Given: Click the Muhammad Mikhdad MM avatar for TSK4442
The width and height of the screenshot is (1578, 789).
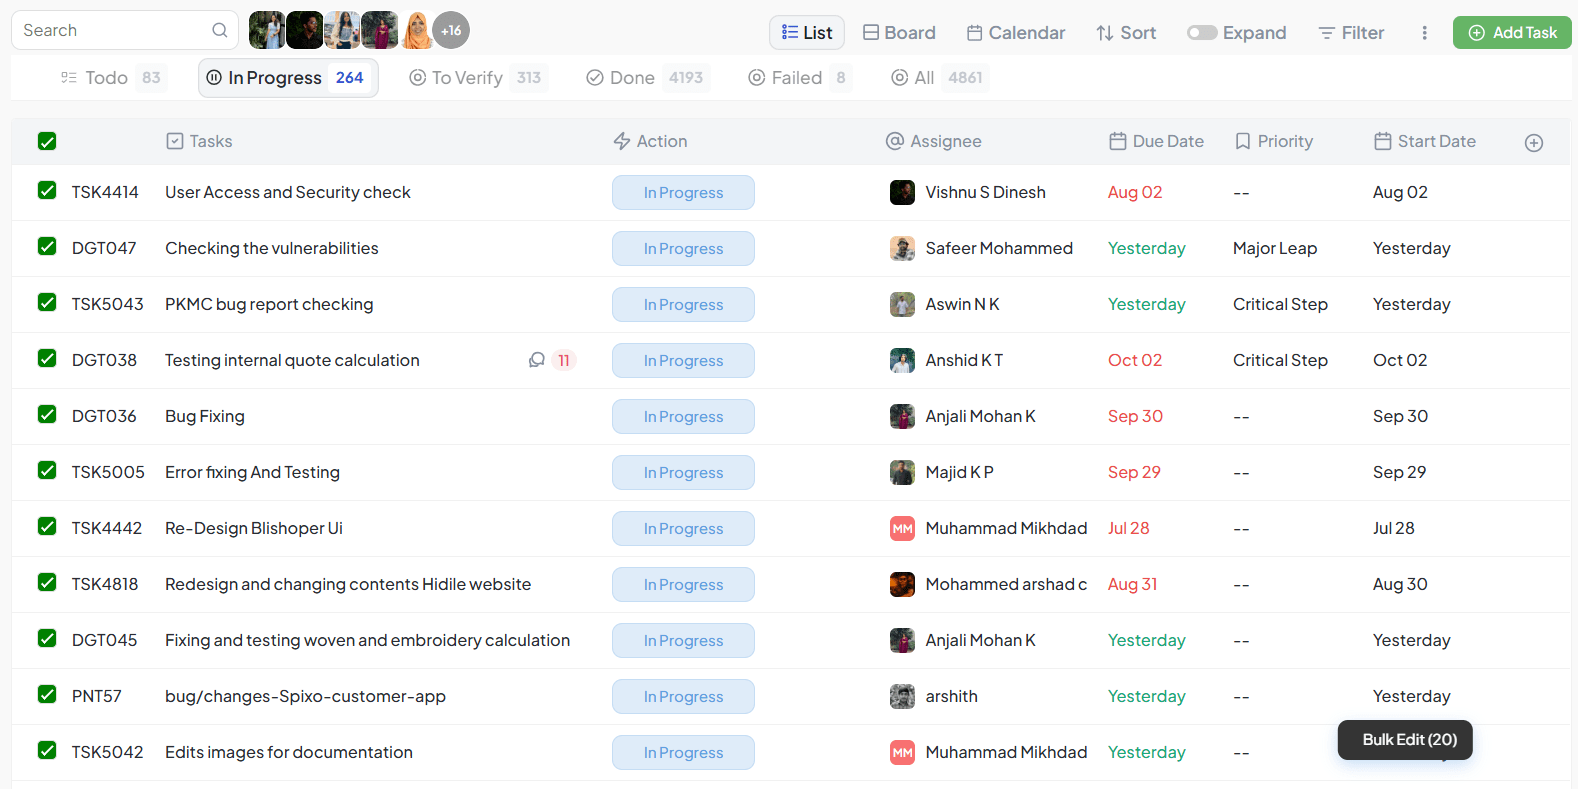Looking at the screenshot, I should pos(902,529).
